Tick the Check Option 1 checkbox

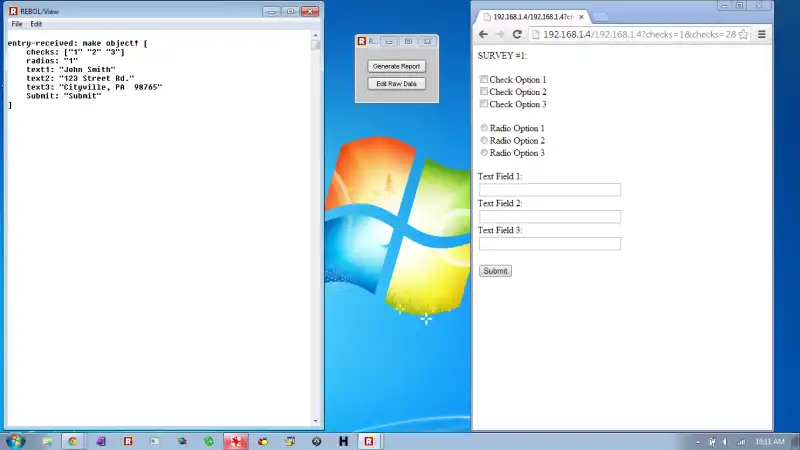[x=484, y=79]
